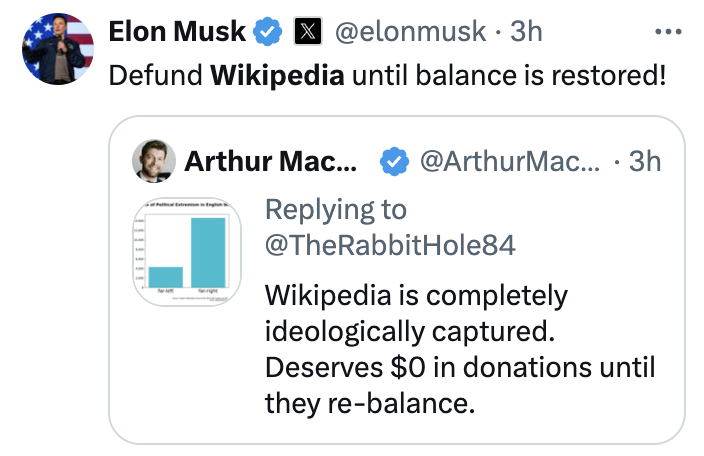704x456 pixels.
Task: Click Elon Musk's profile avatar
Action: pos(58,48)
